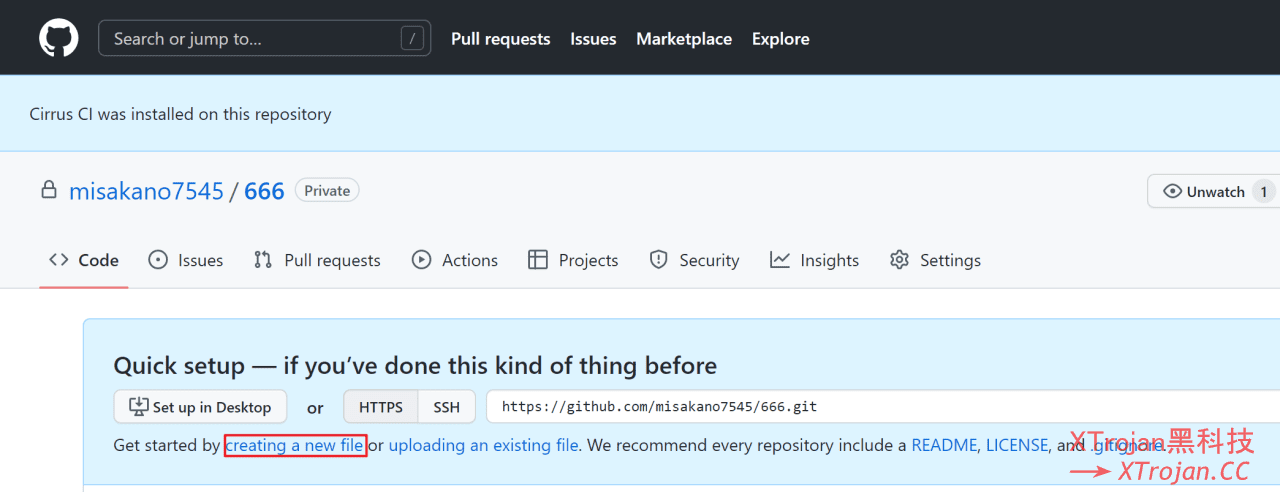The height and width of the screenshot is (492, 1280).
Task: Click the code brackets icon on Code tab
Action: point(59,260)
